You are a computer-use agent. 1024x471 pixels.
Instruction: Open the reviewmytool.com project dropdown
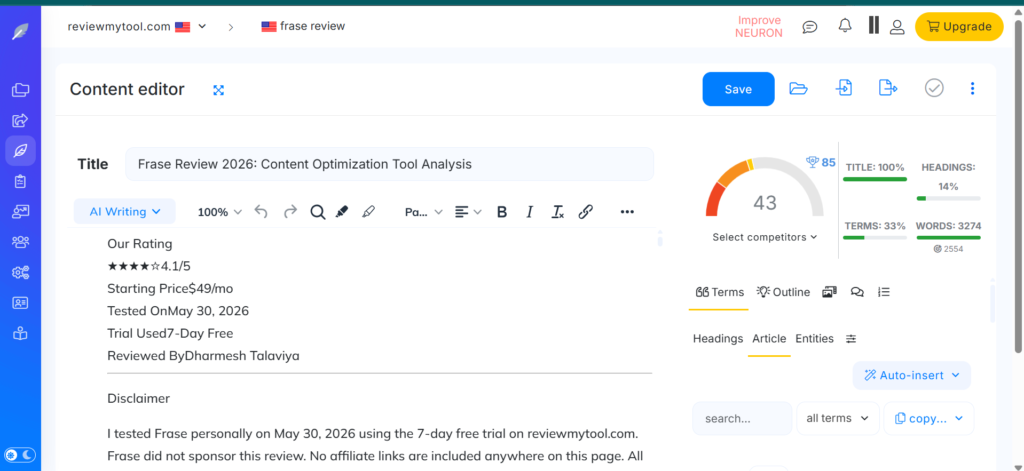136,27
